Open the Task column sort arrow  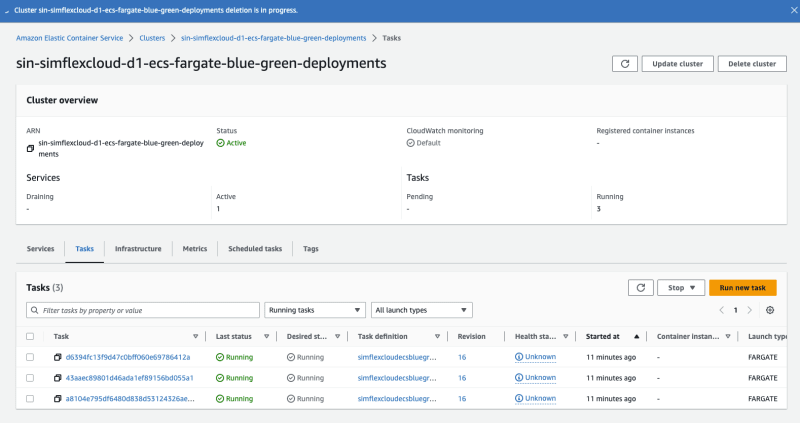click(x=195, y=336)
